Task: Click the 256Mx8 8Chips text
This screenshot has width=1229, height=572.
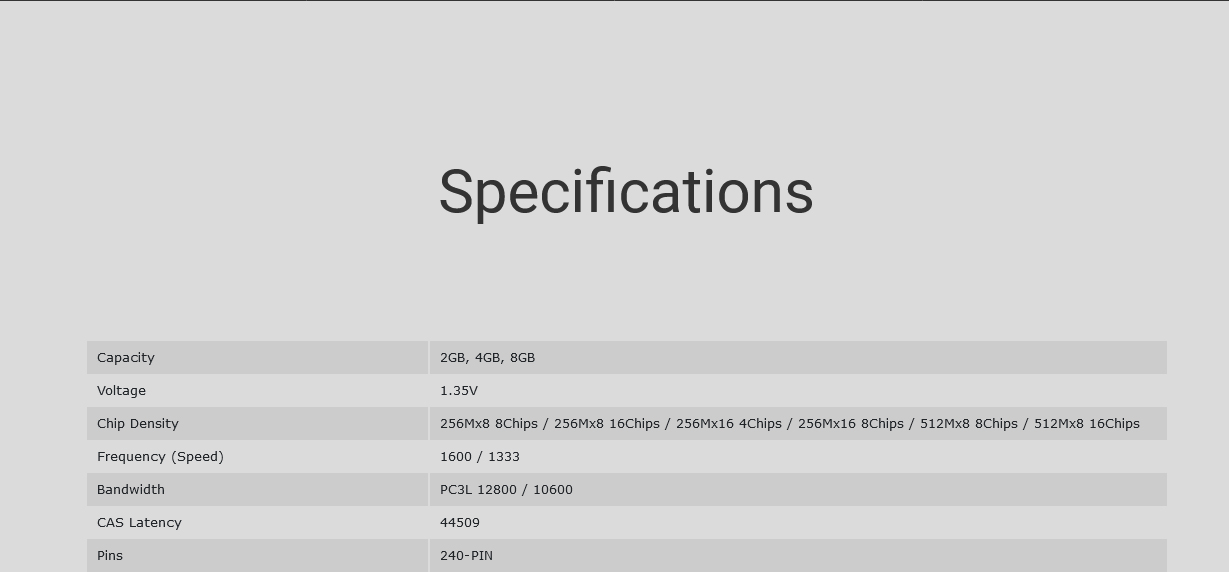Action: point(489,423)
